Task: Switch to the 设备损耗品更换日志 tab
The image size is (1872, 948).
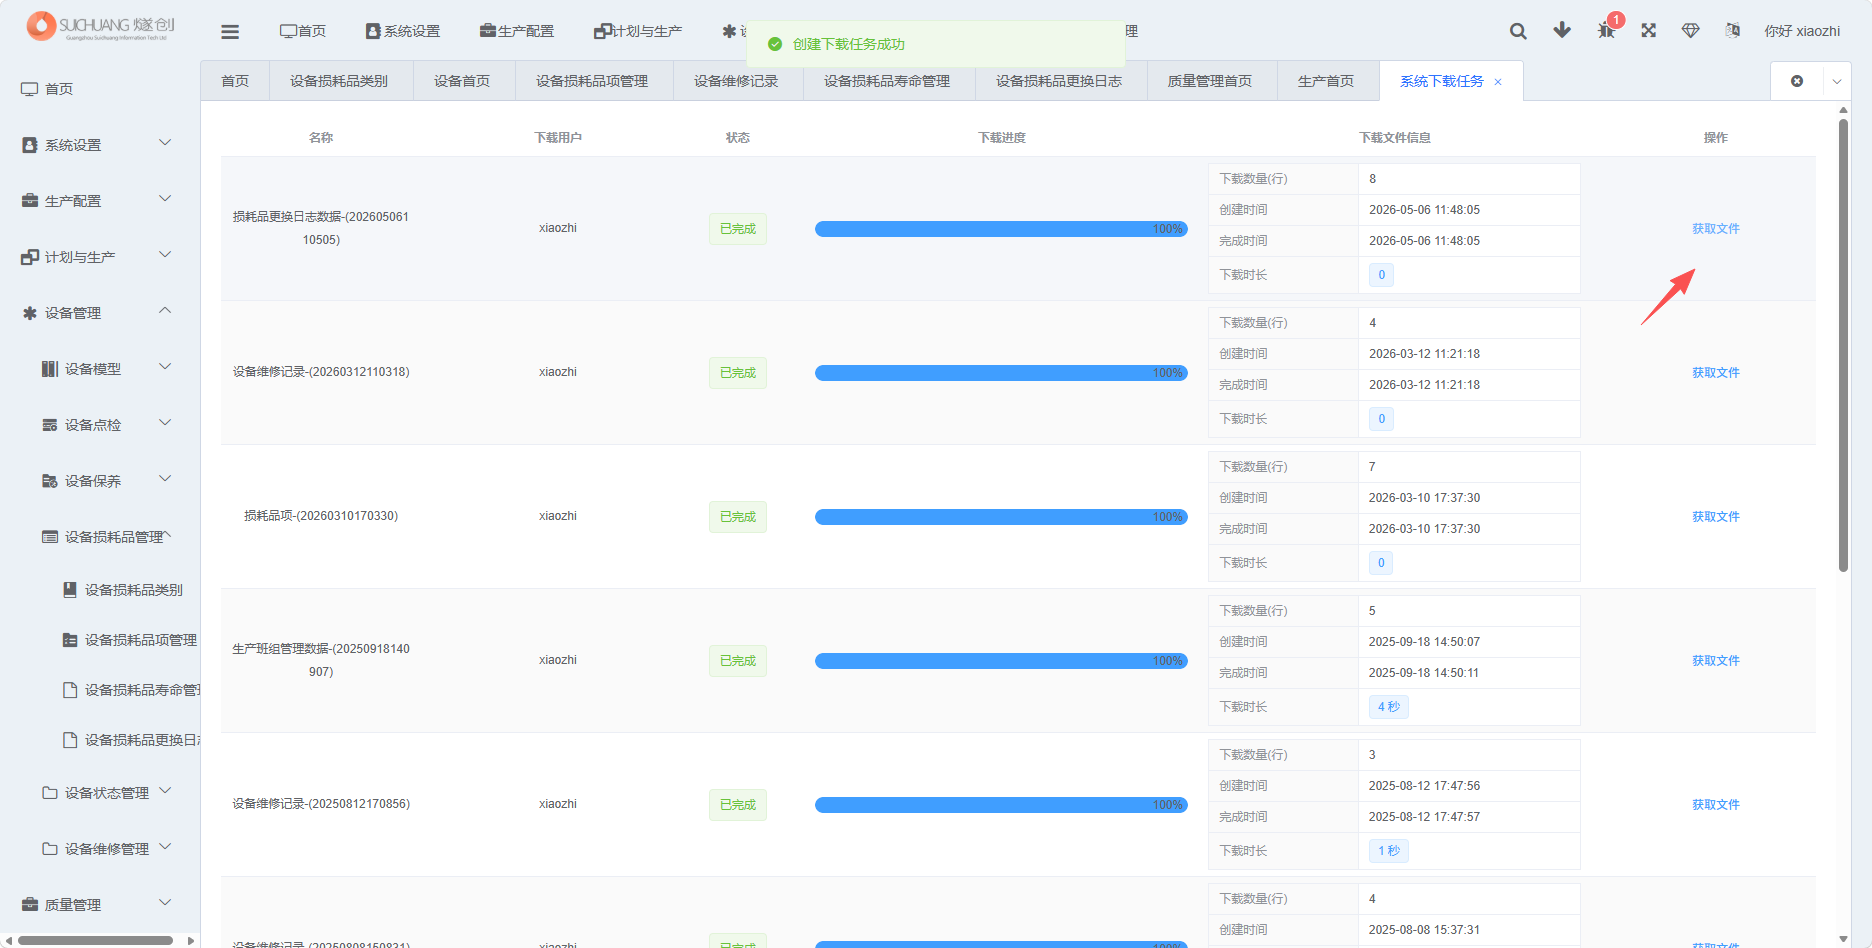Action: [x=1059, y=81]
